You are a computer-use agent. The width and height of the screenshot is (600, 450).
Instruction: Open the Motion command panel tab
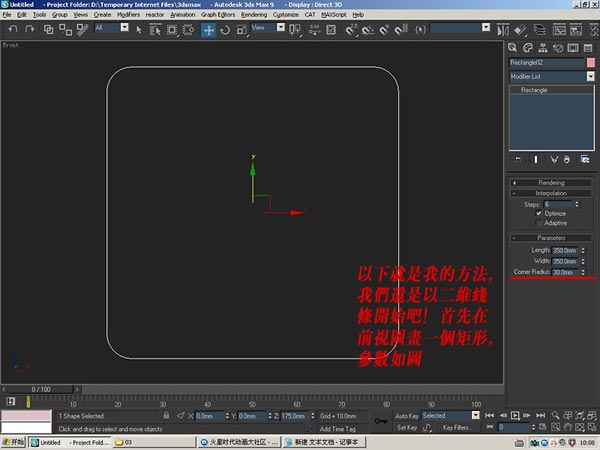(556, 47)
